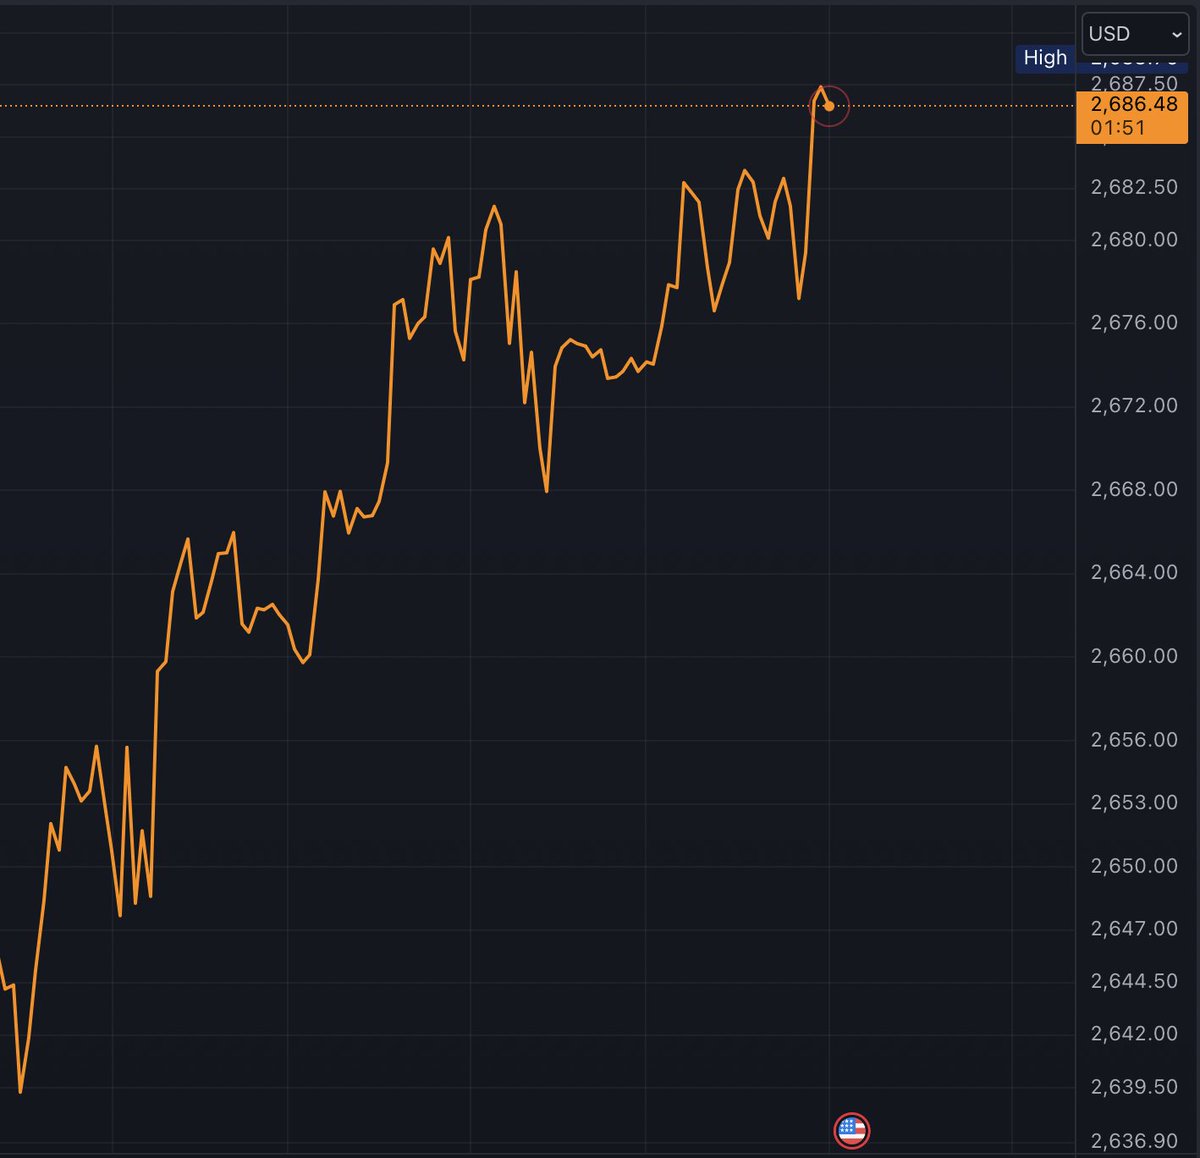The width and height of the screenshot is (1200, 1158).
Task: Click the 2,664.00 price axis label
Action: tap(1134, 572)
